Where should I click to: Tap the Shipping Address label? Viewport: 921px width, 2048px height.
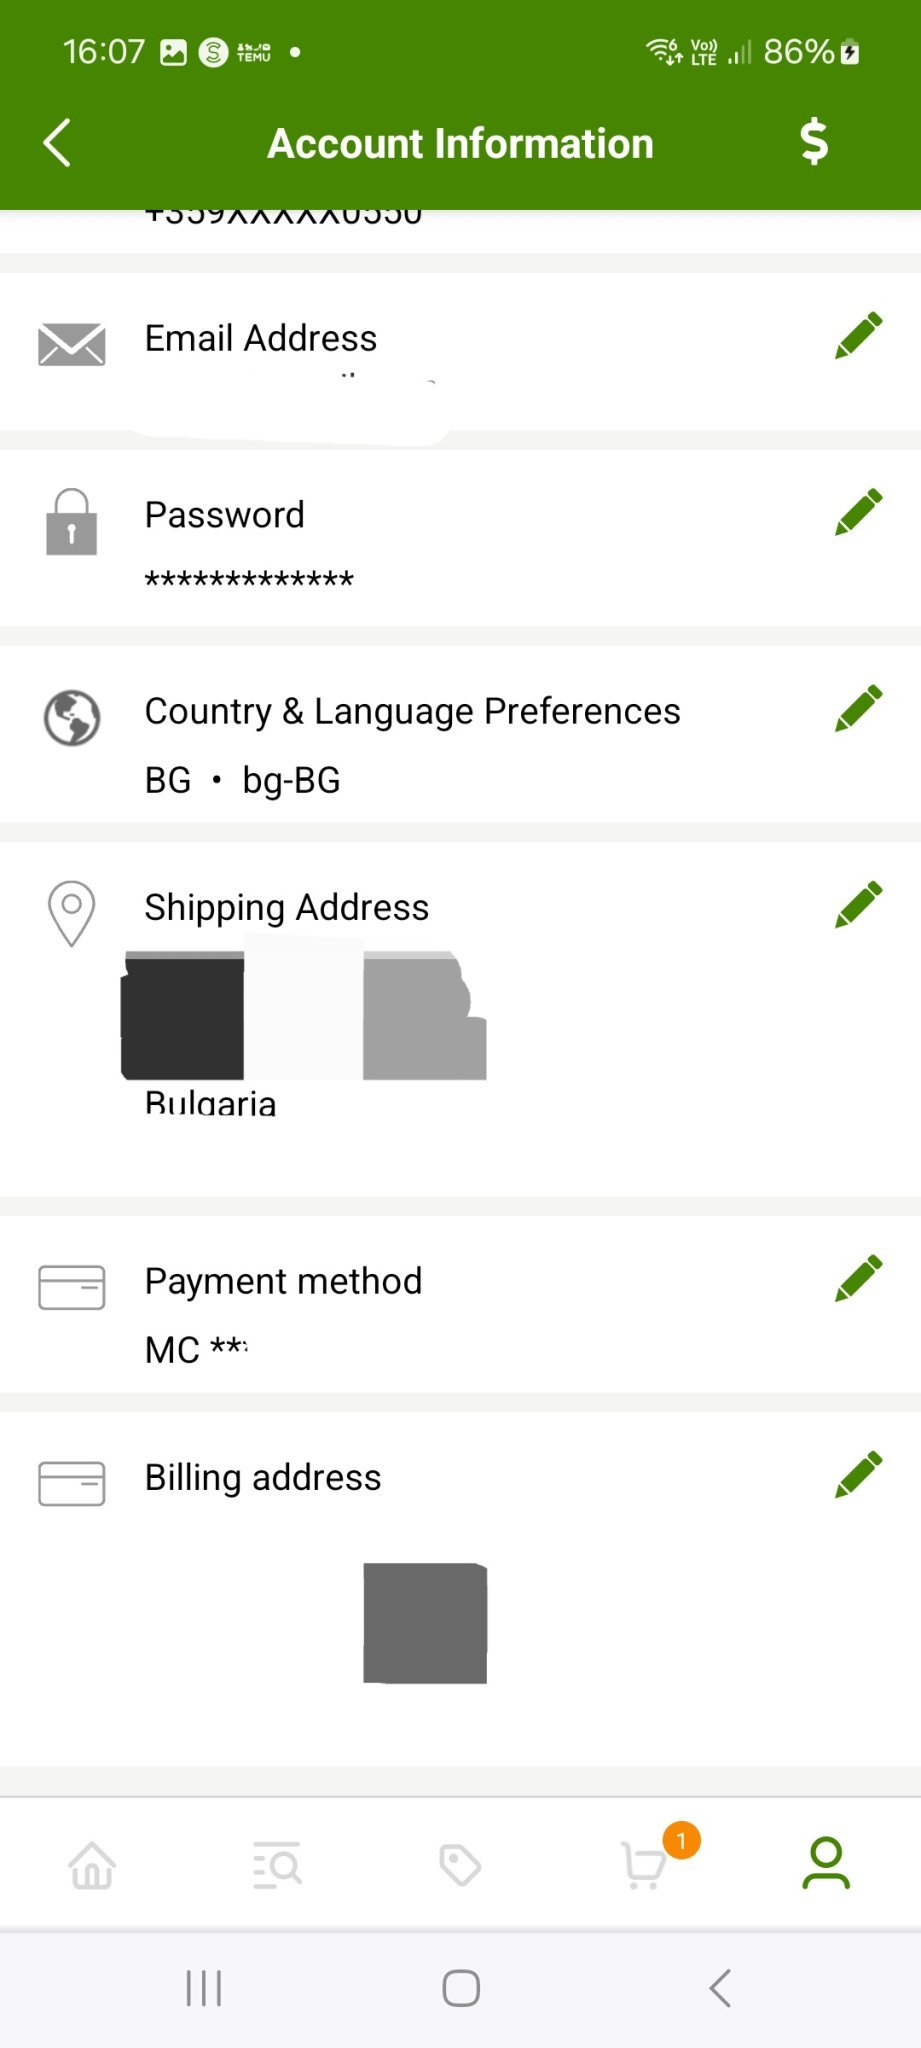click(x=287, y=908)
